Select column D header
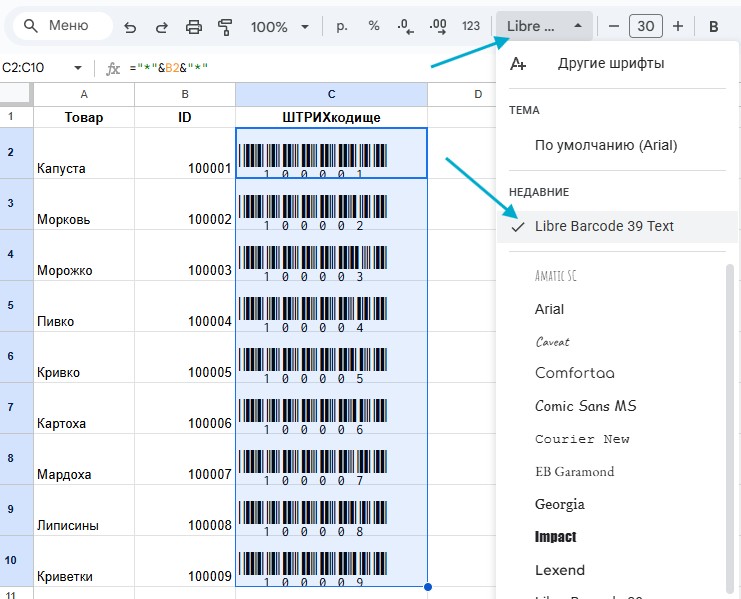Viewport: 741px width, 599px height. [477, 94]
